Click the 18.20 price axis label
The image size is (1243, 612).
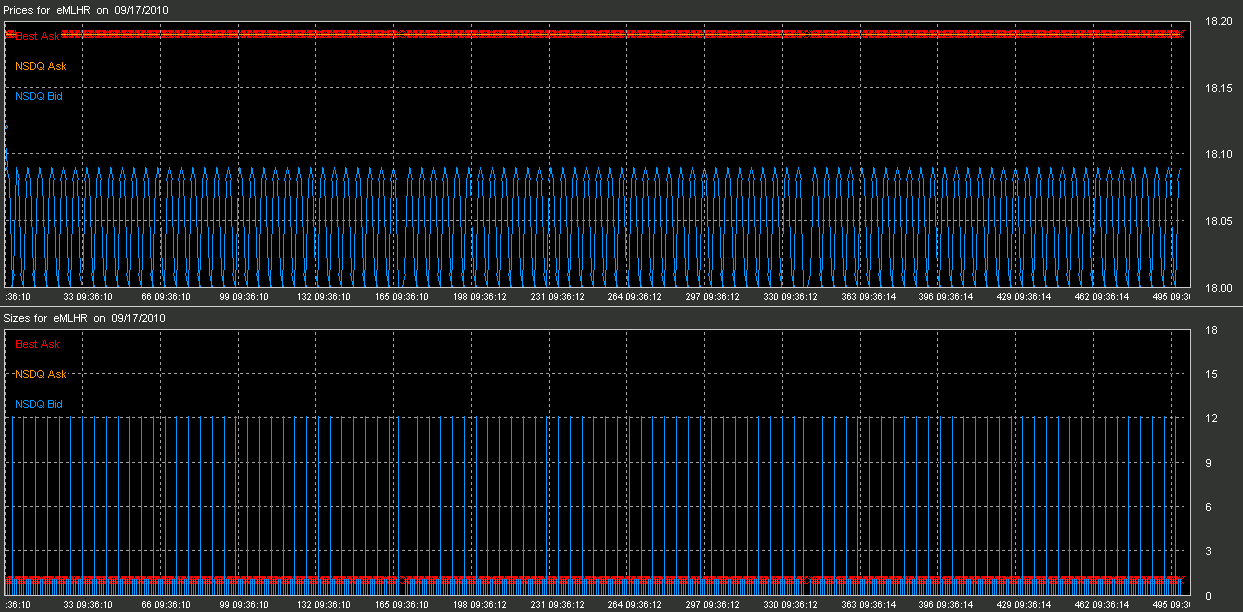pyautogui.click(x=1217, y=22)
